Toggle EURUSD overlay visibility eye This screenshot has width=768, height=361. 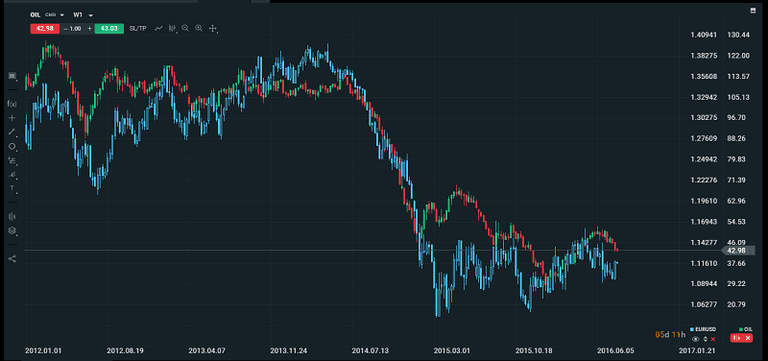696,339
